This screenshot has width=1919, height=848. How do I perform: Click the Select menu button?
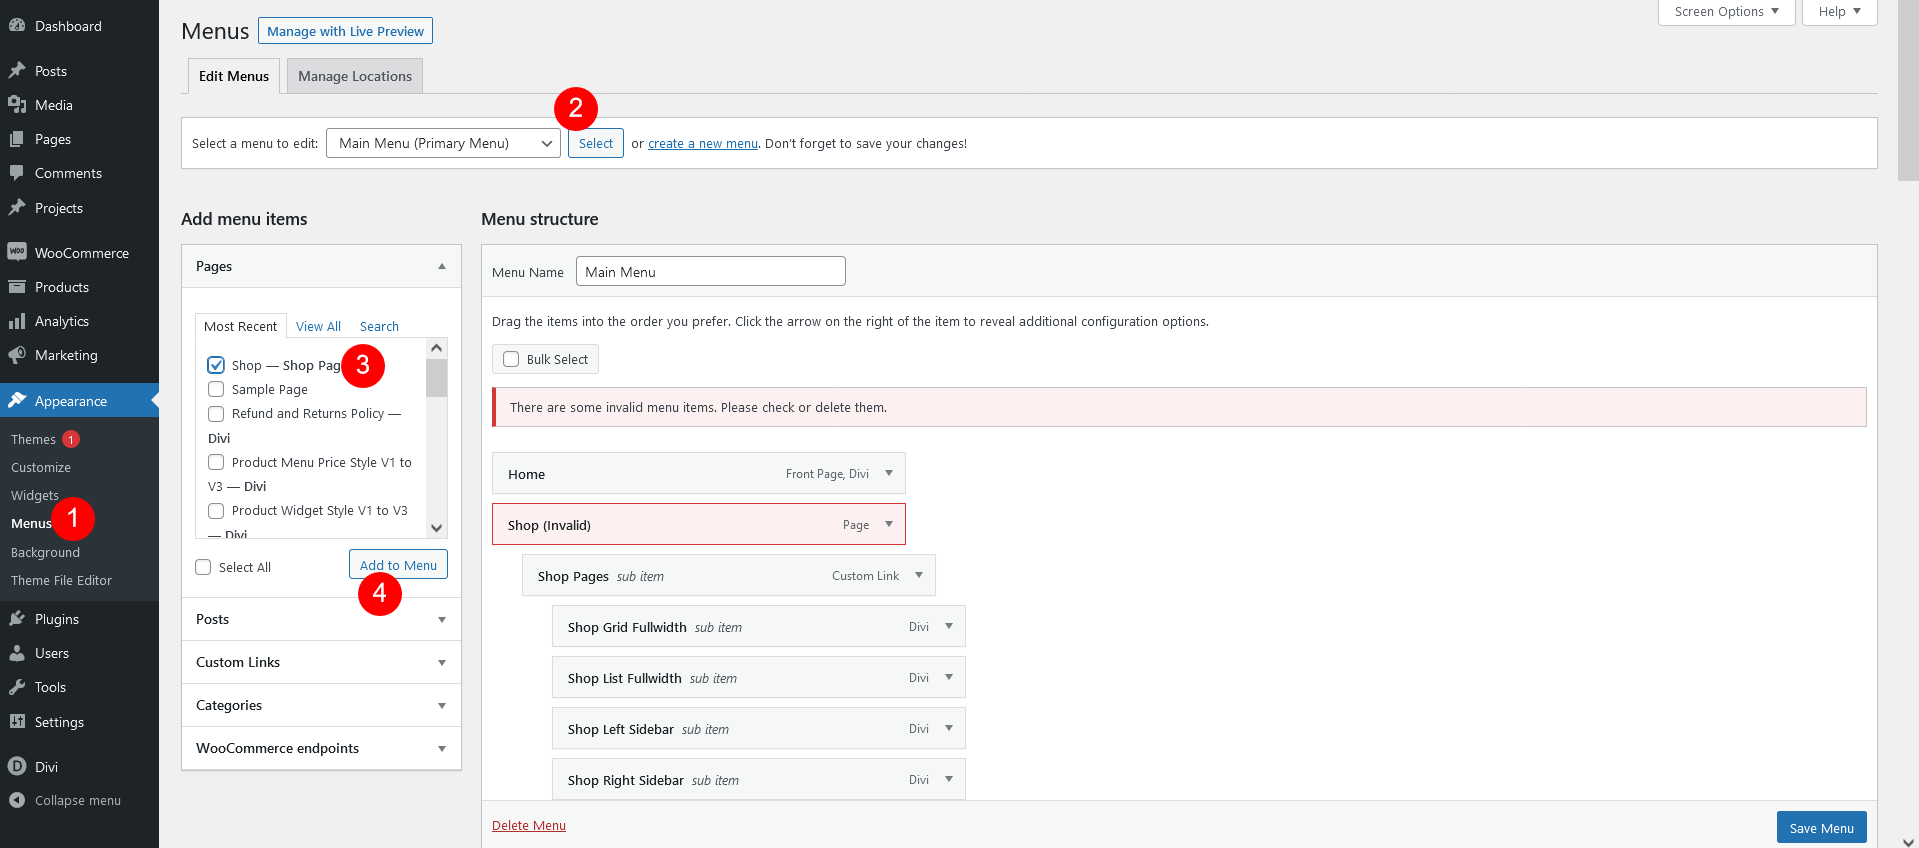(596, 143)
